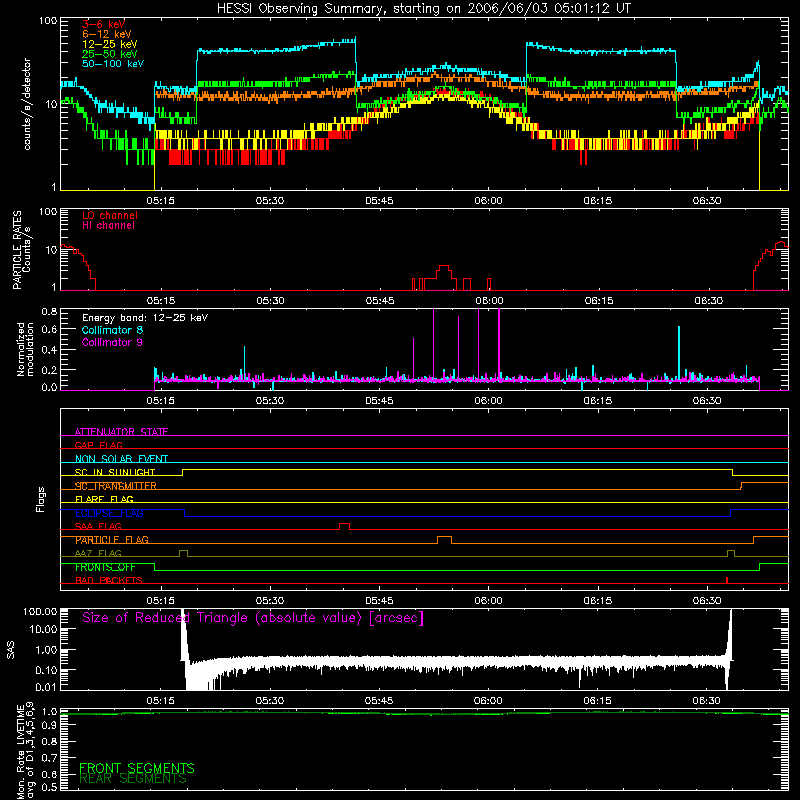Click 06:00 tick under count rate plot
Screen dimensions: 800x800
(x=488, y=201)
